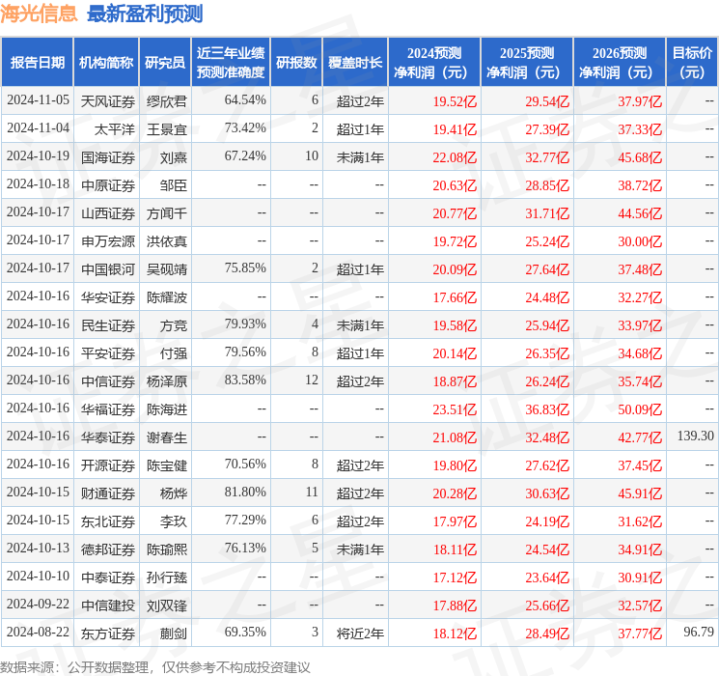Select the 中泰证券 institution cell
719x676 pixels.
[108, 577]
